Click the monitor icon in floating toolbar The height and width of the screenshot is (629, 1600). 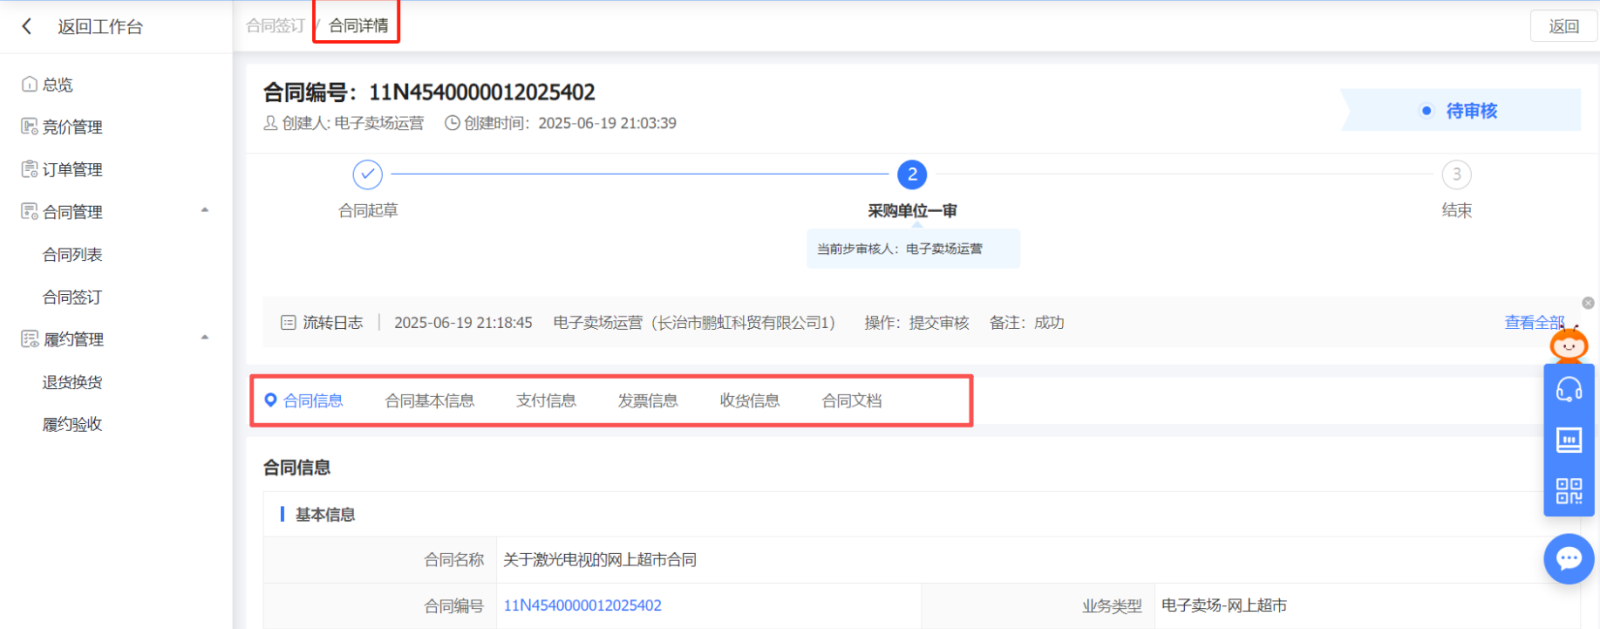(x=1568, y=440)
